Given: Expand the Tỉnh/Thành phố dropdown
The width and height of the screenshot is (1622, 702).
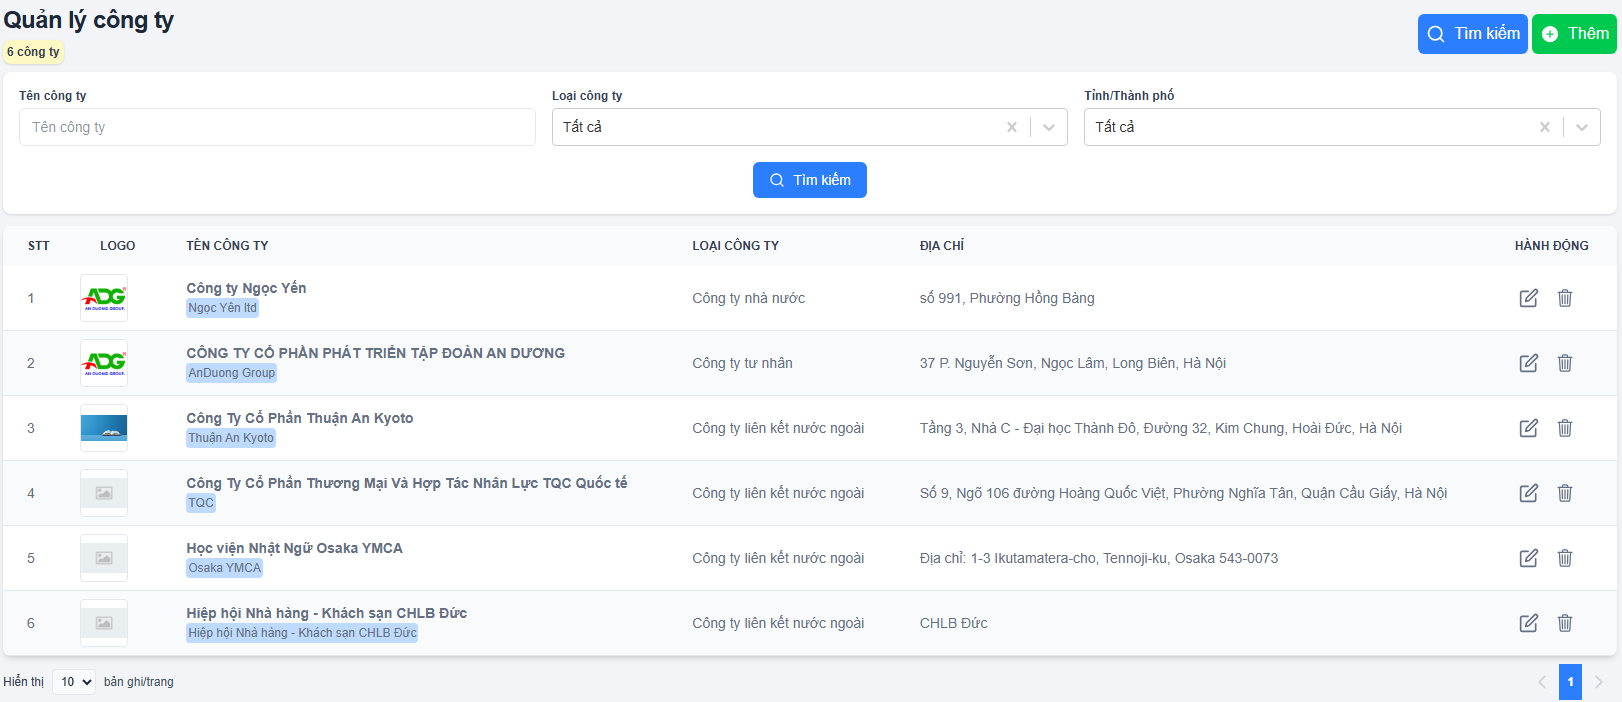Looking at the screenshot, I should coord(1582,127).
